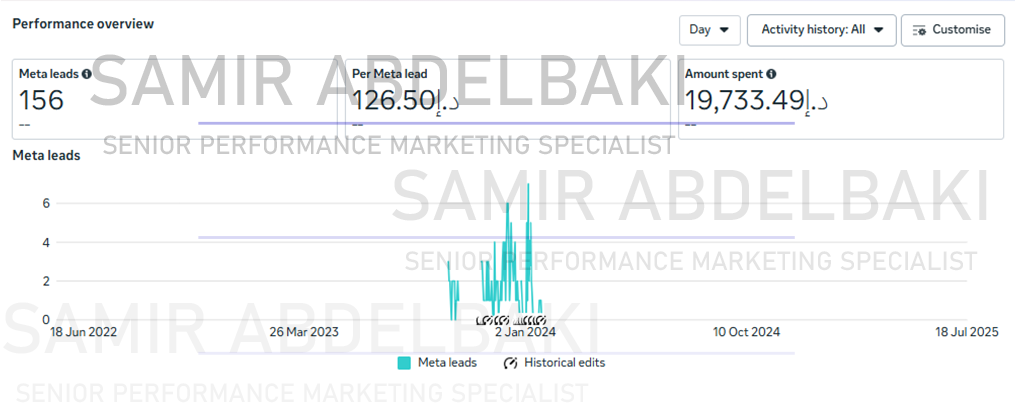Open the Day granularity dropdown
Image resolution: width=1015 pixels, height=413 pixels.
(709, 30)
